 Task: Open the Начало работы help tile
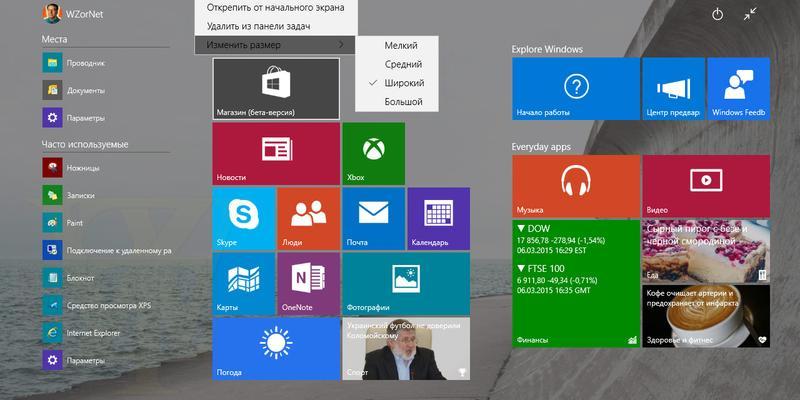pos(576,89)
